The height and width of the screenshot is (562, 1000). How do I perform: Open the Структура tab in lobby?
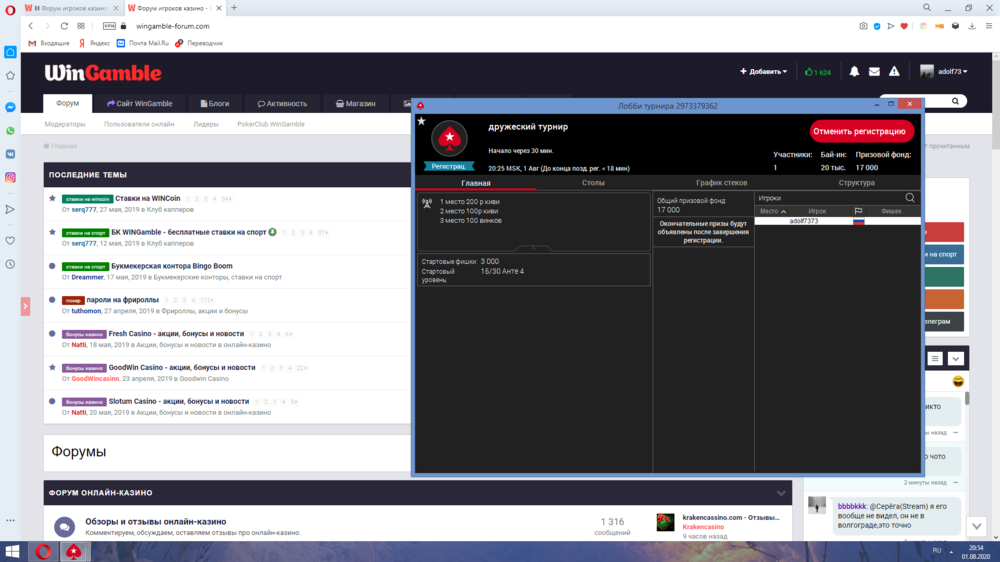tap(856, 183)
